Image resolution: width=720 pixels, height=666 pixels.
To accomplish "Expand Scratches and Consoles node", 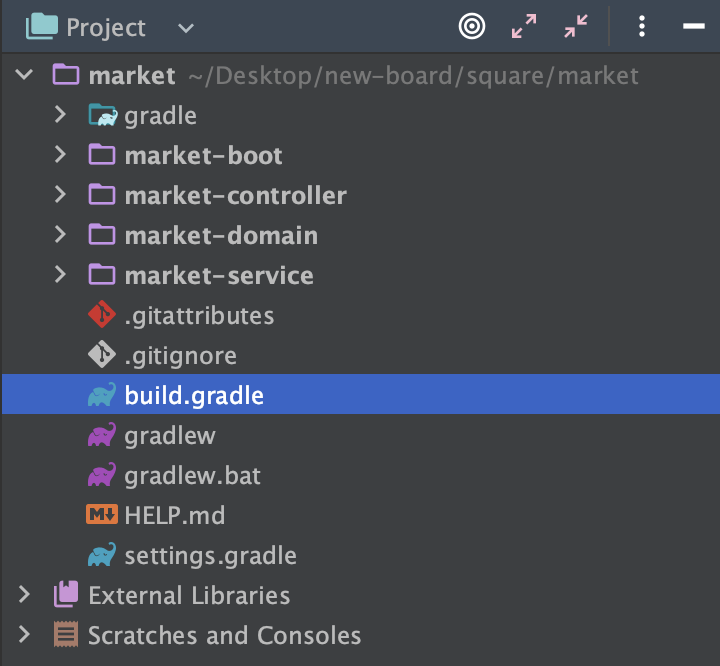I will pos(24,634).
